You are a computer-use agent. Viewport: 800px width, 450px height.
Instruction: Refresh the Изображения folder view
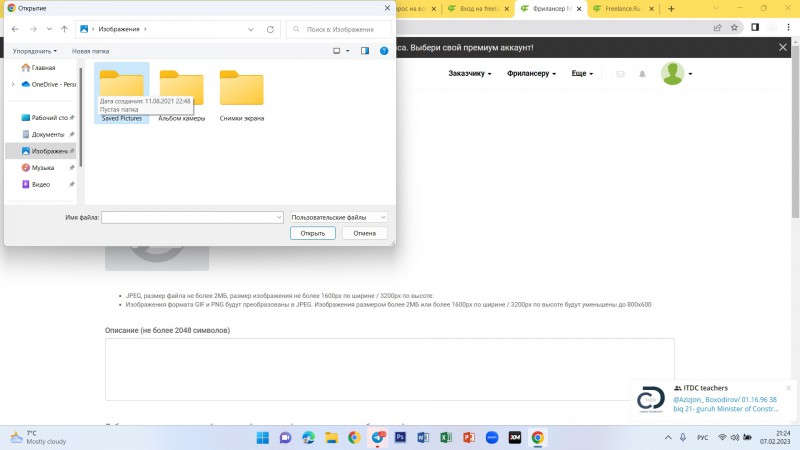(270, 30)
